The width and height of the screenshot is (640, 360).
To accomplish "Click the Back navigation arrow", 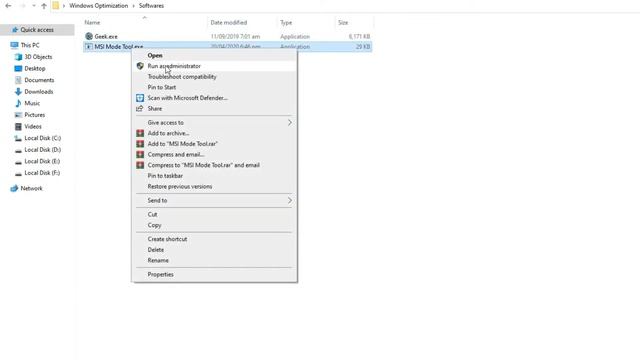I will coord(8,6).
